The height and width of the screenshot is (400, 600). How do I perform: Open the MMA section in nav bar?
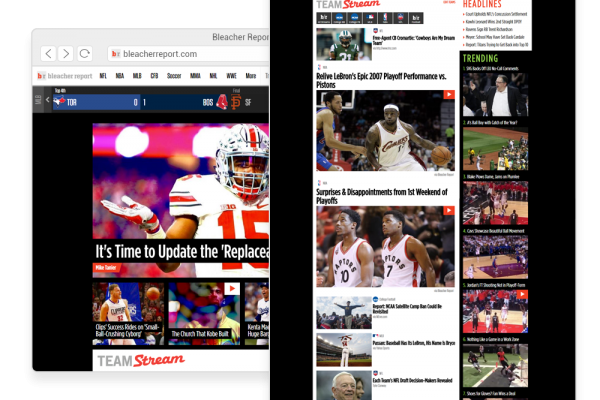point(195,76)
